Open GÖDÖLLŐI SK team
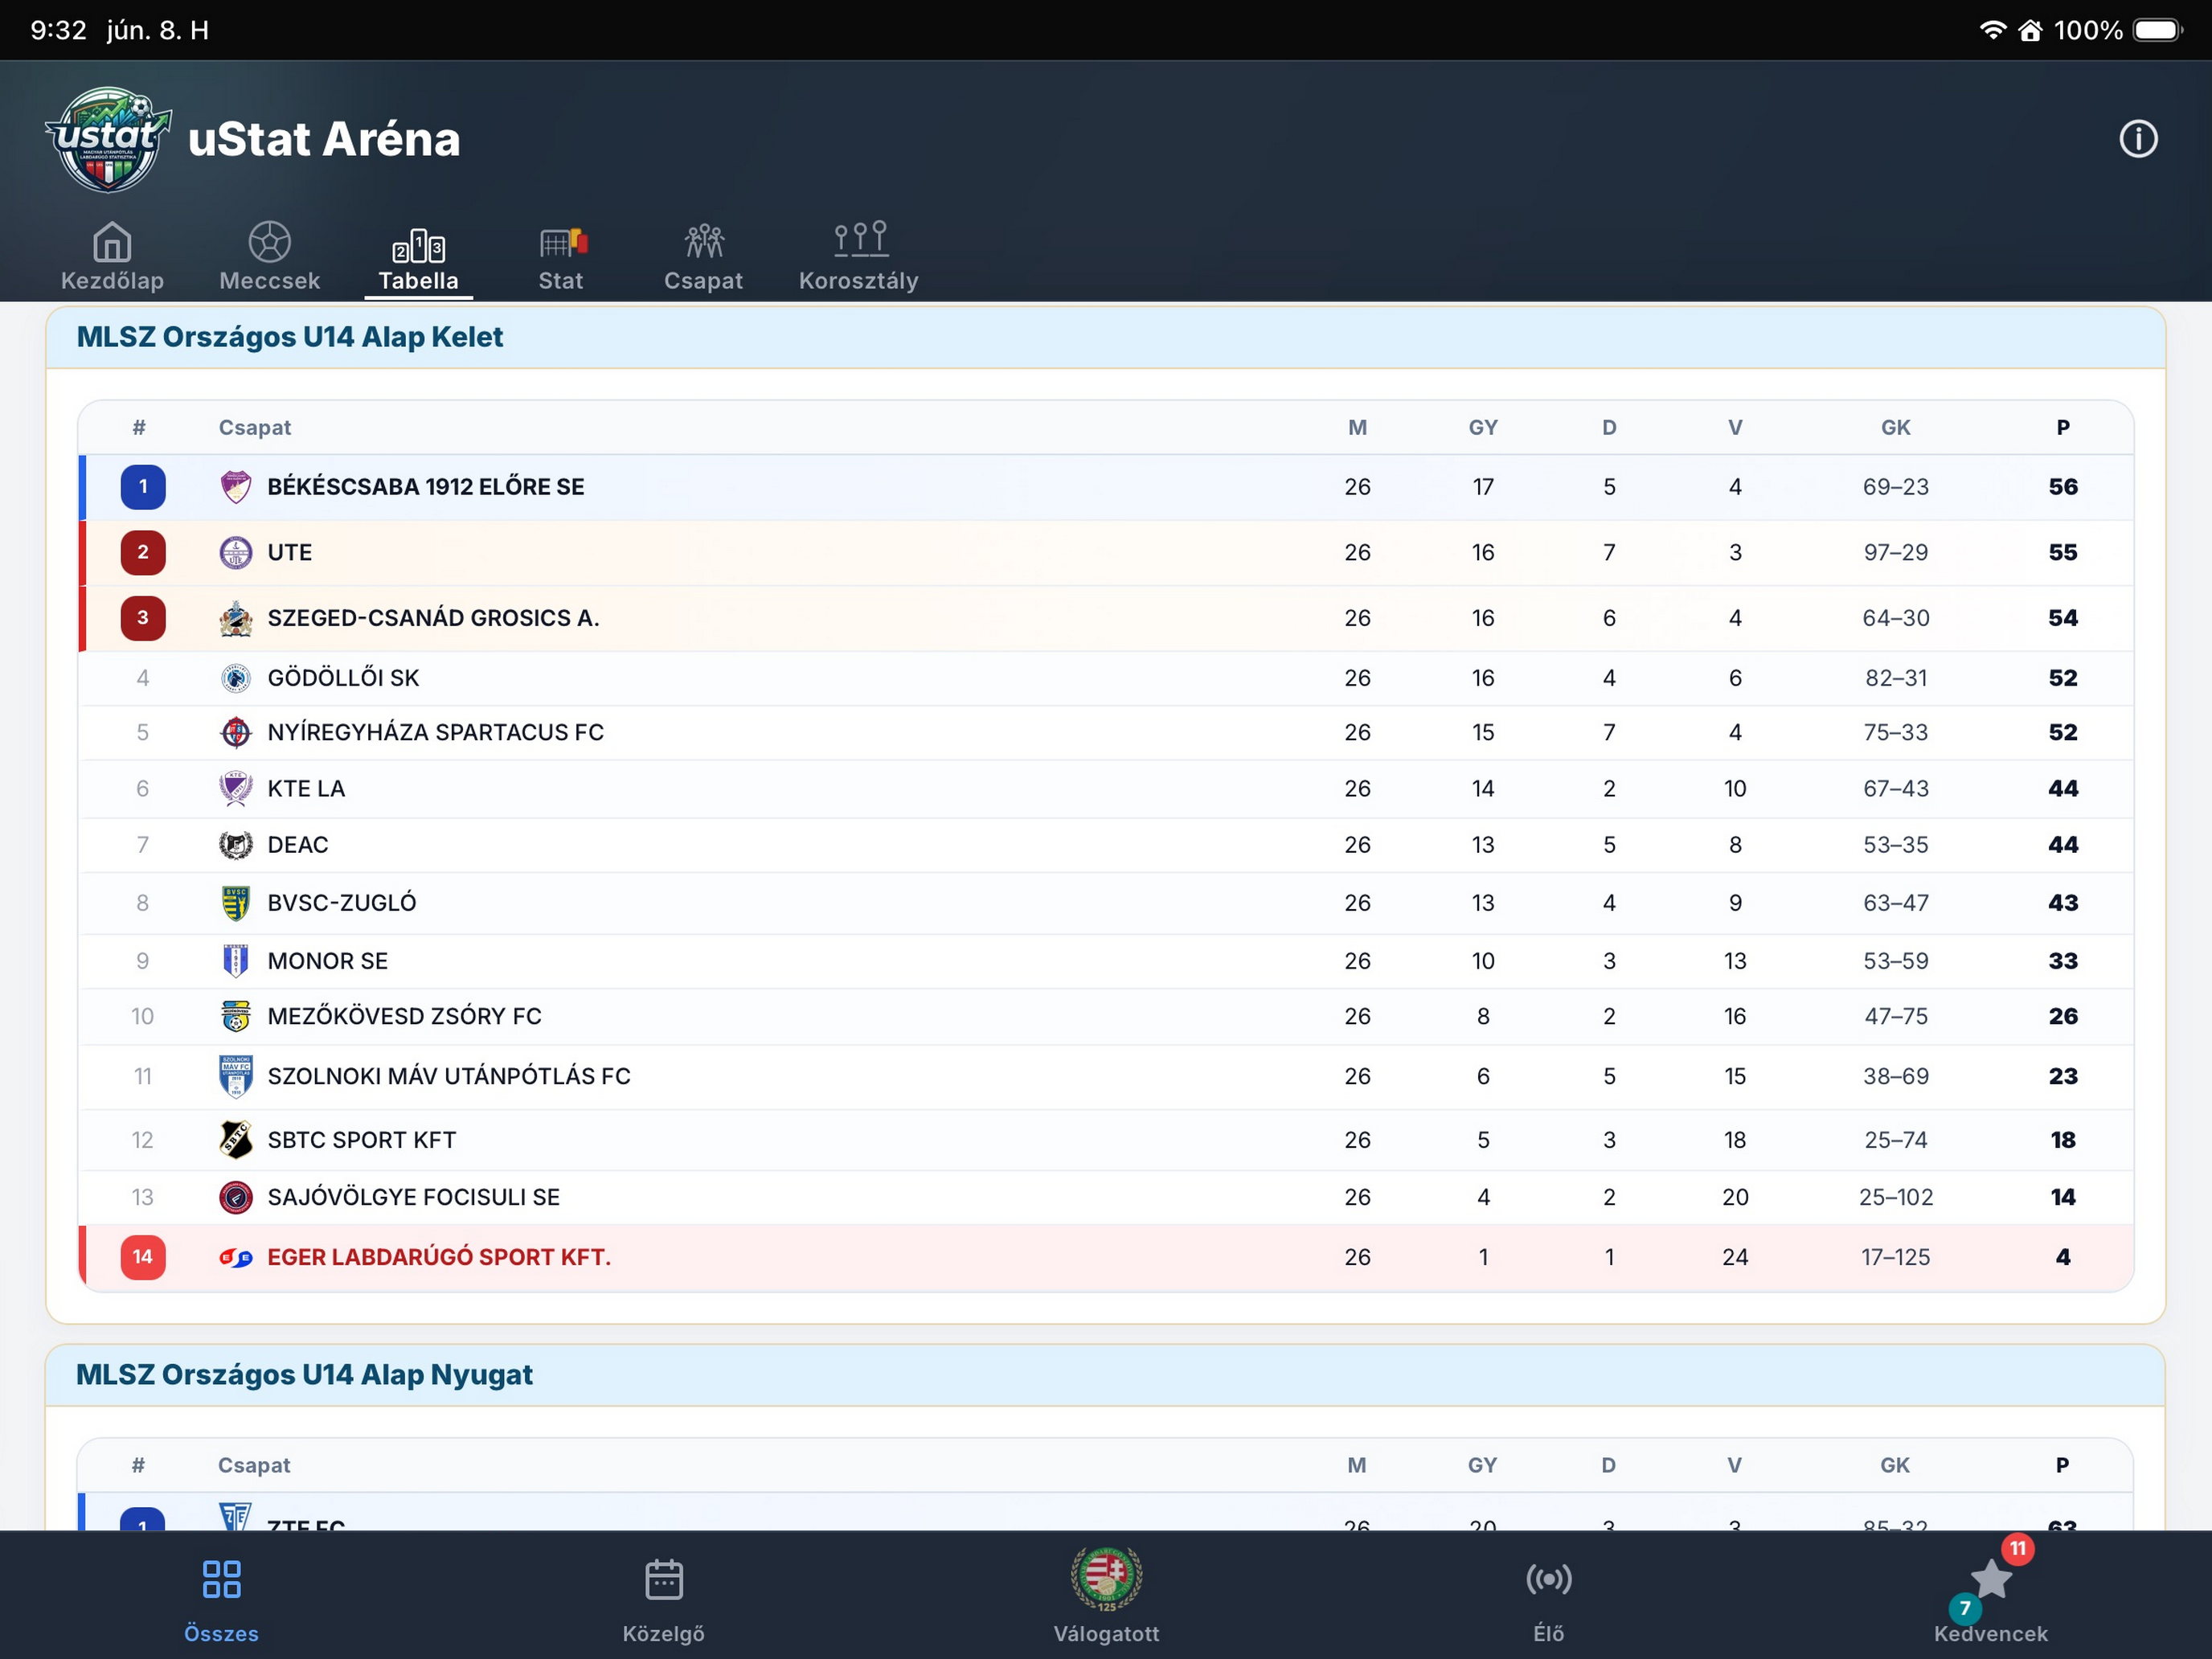This screenshot has width=2212, height=1659. pyautogui.click(x=343, y=678)
